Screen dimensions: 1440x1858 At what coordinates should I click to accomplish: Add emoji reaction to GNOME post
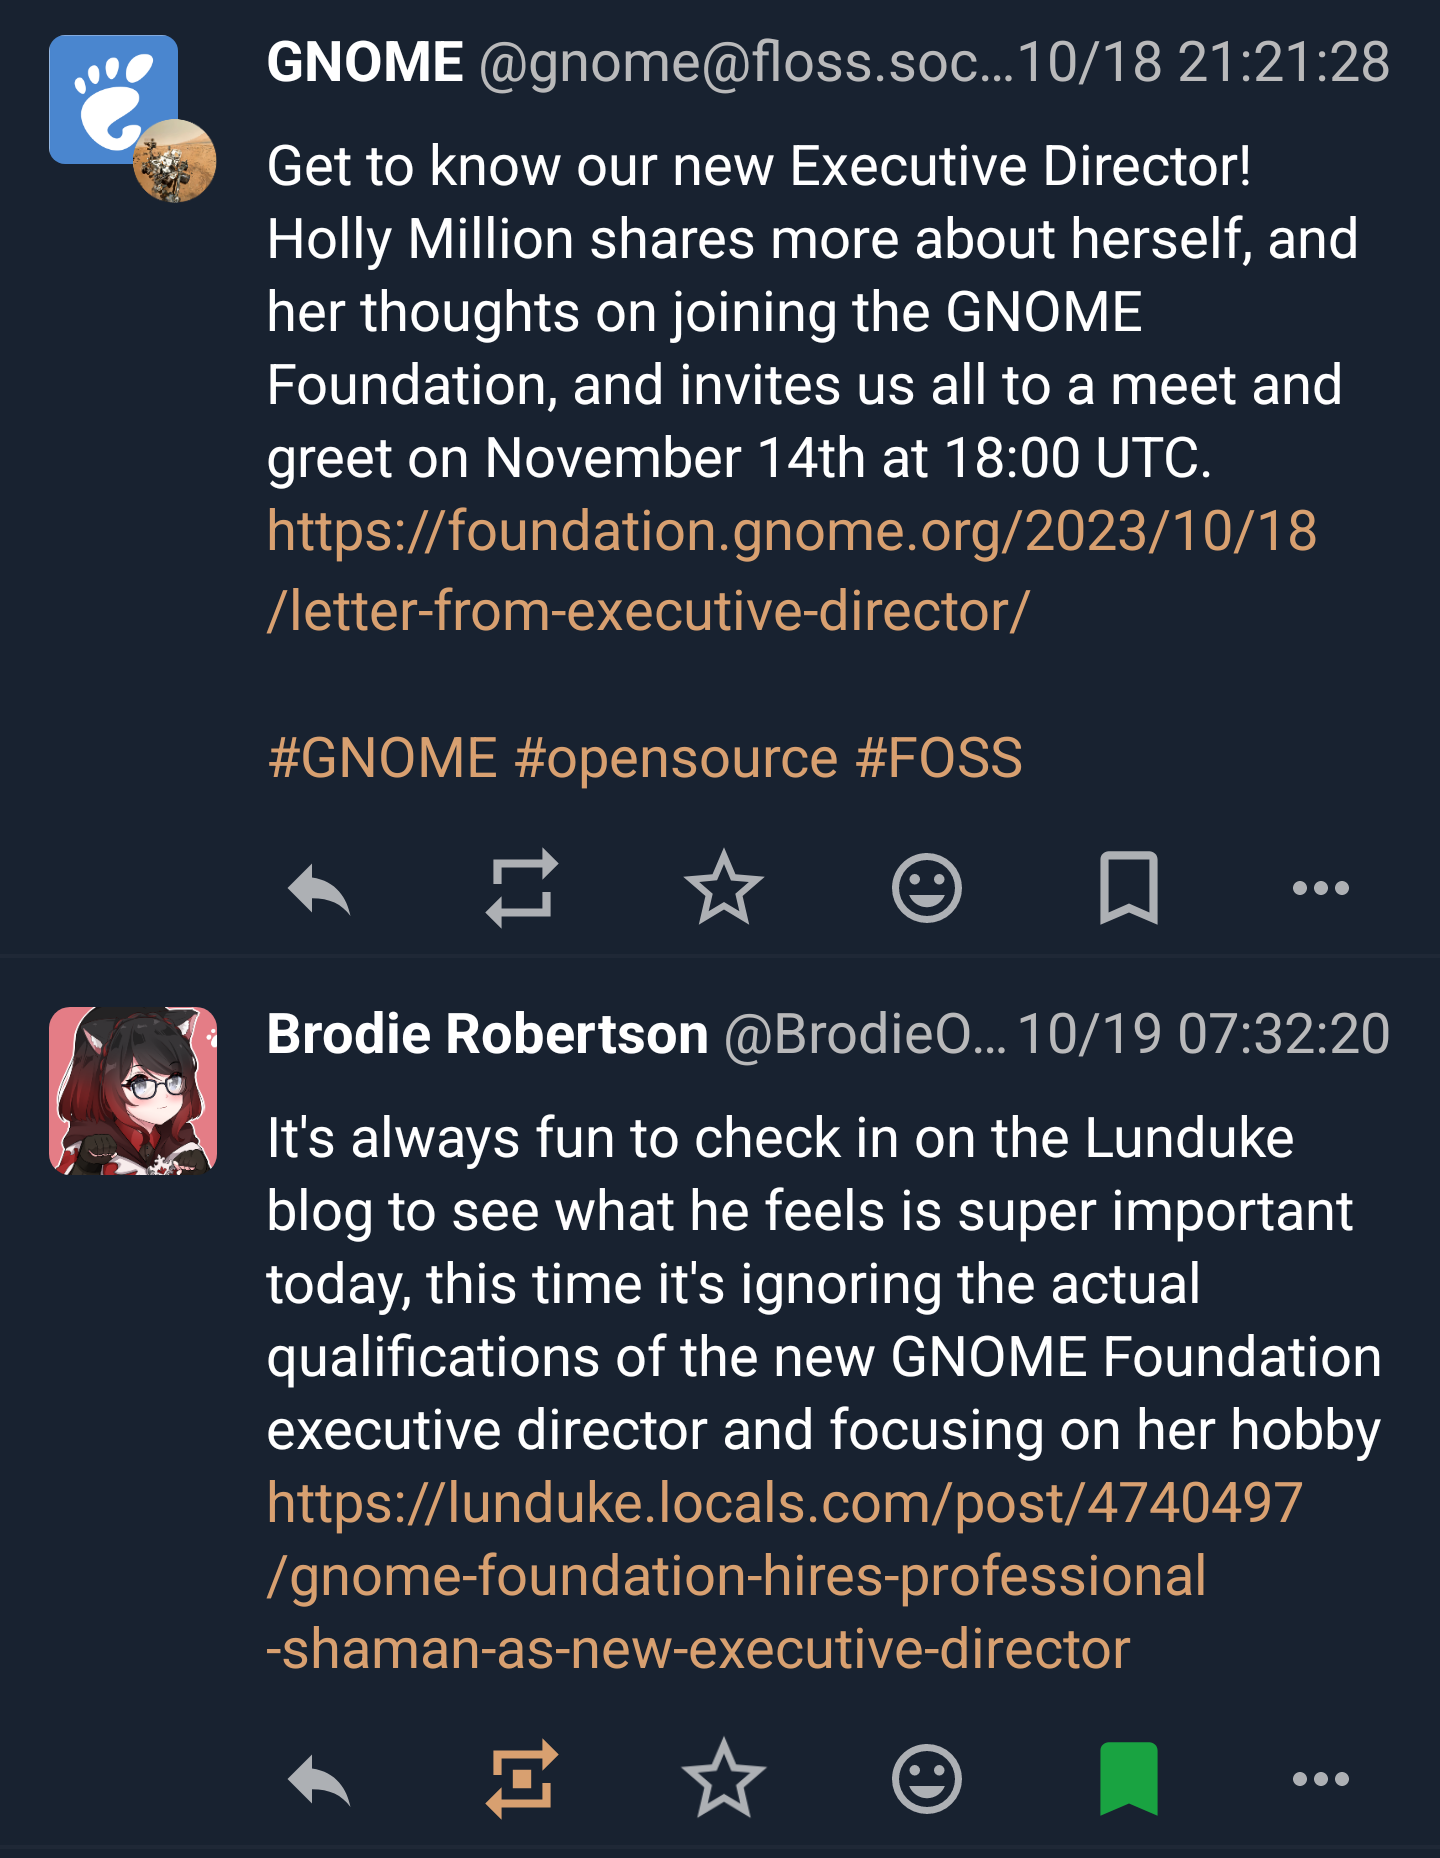pyautogui.click(x=927, y=888)
